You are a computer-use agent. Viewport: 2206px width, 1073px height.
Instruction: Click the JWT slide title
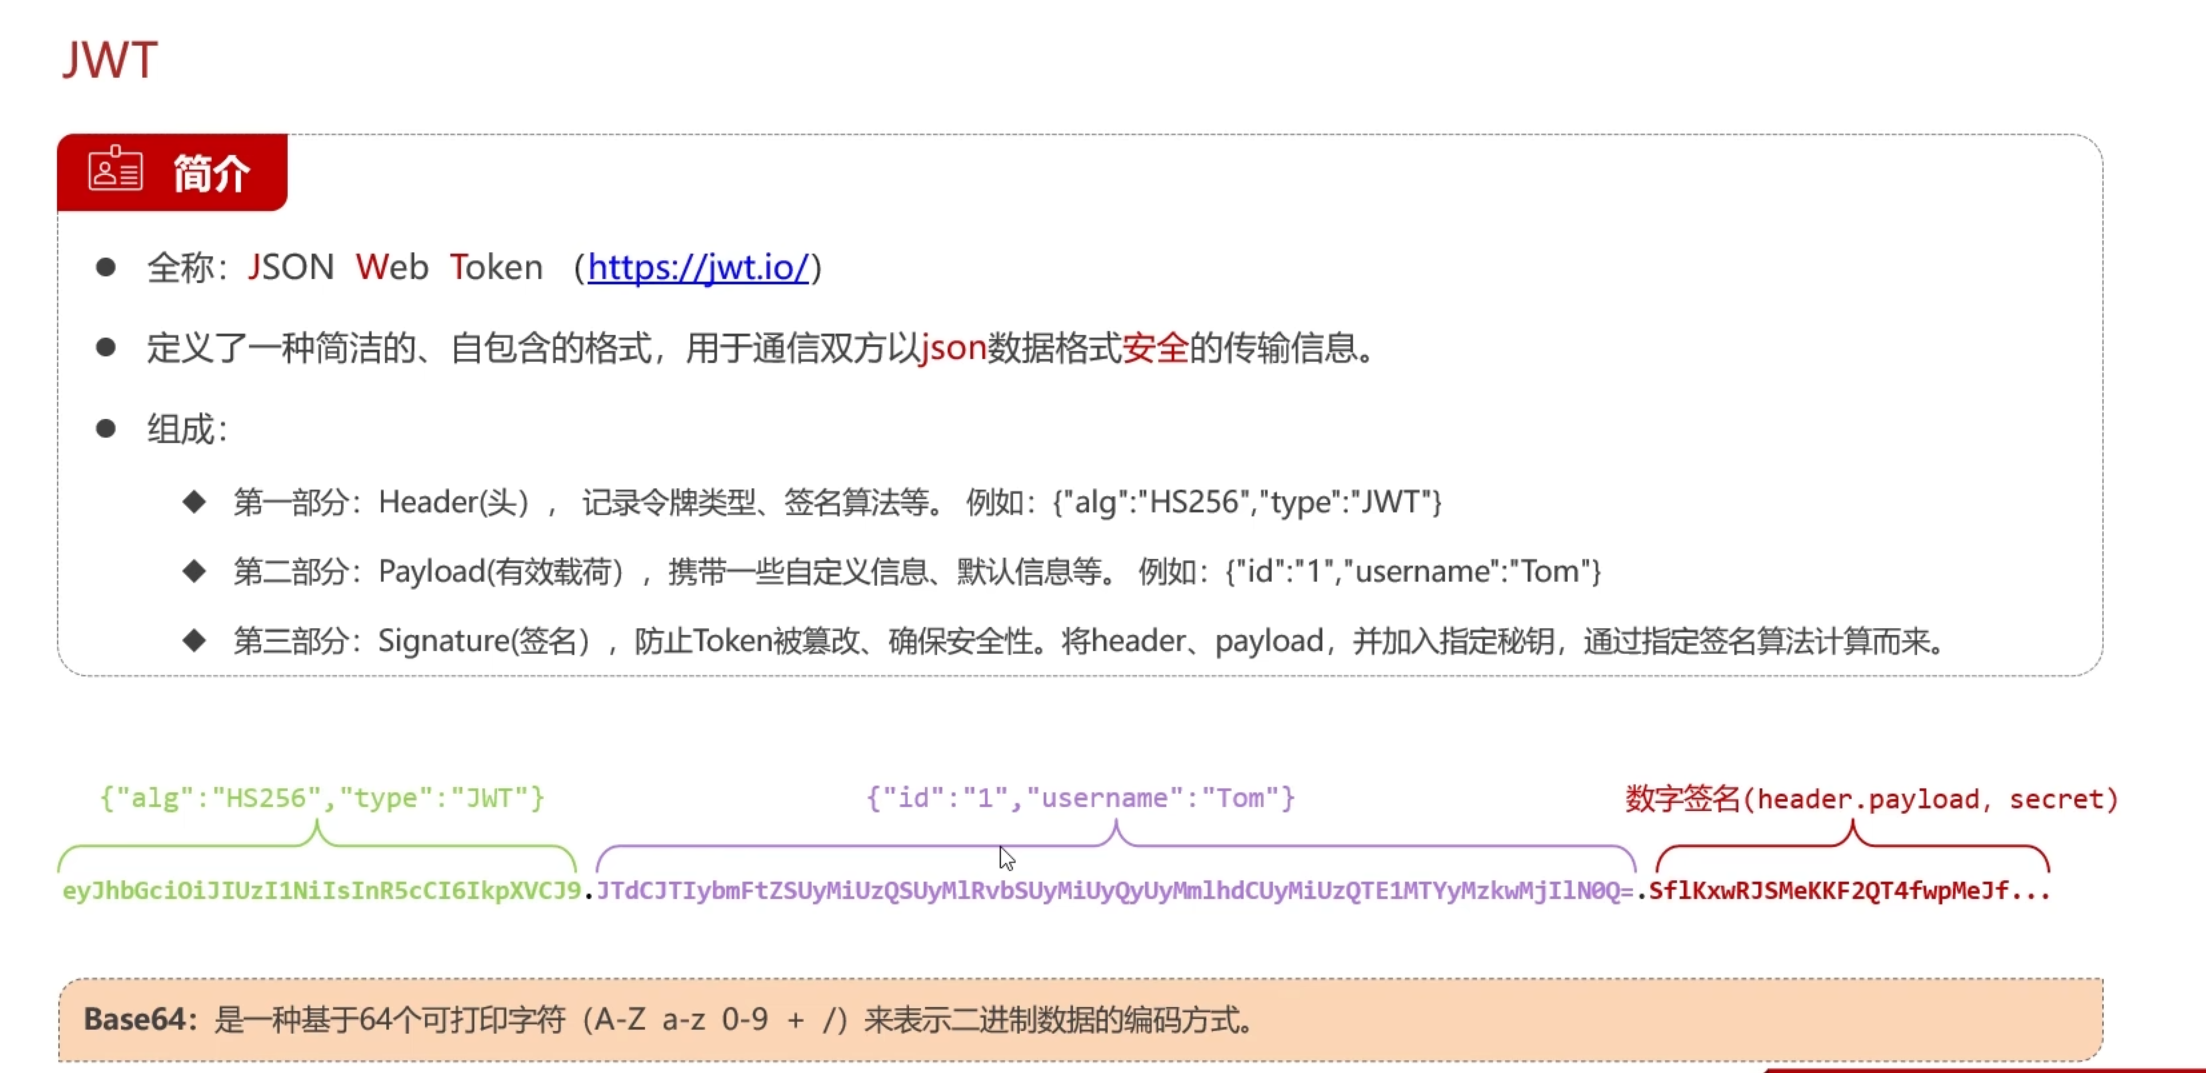pos(110,58)
